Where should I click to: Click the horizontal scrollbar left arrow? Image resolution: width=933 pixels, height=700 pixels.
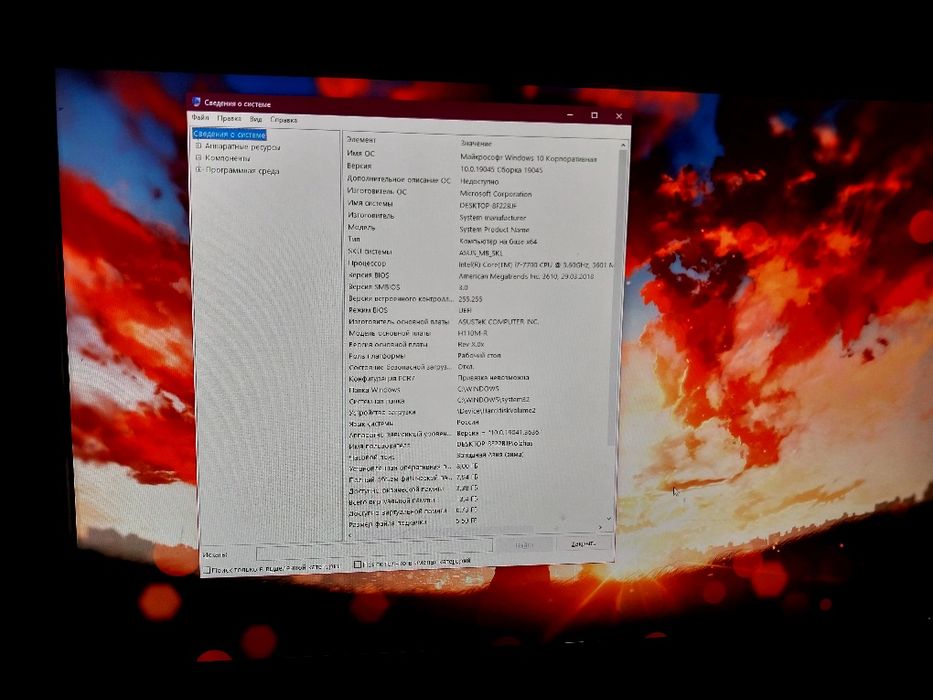pos(348,535)
